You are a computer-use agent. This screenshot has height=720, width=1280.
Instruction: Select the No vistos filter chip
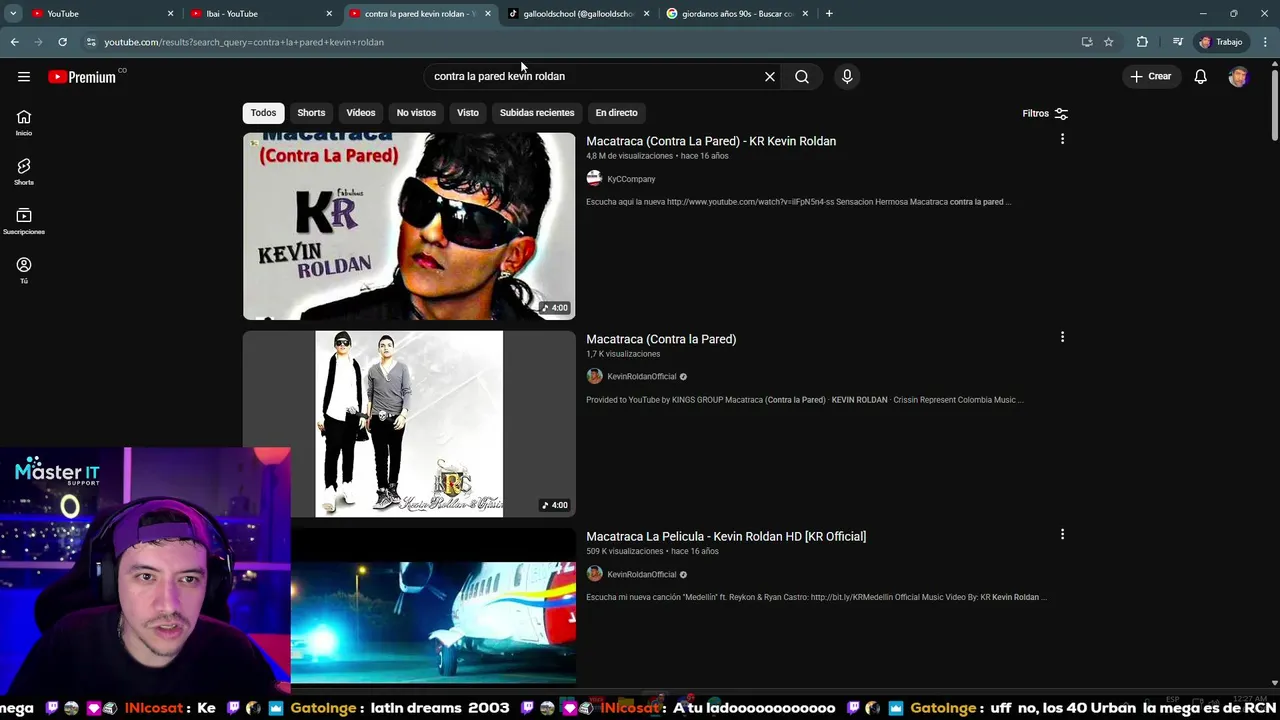[416, 113]
